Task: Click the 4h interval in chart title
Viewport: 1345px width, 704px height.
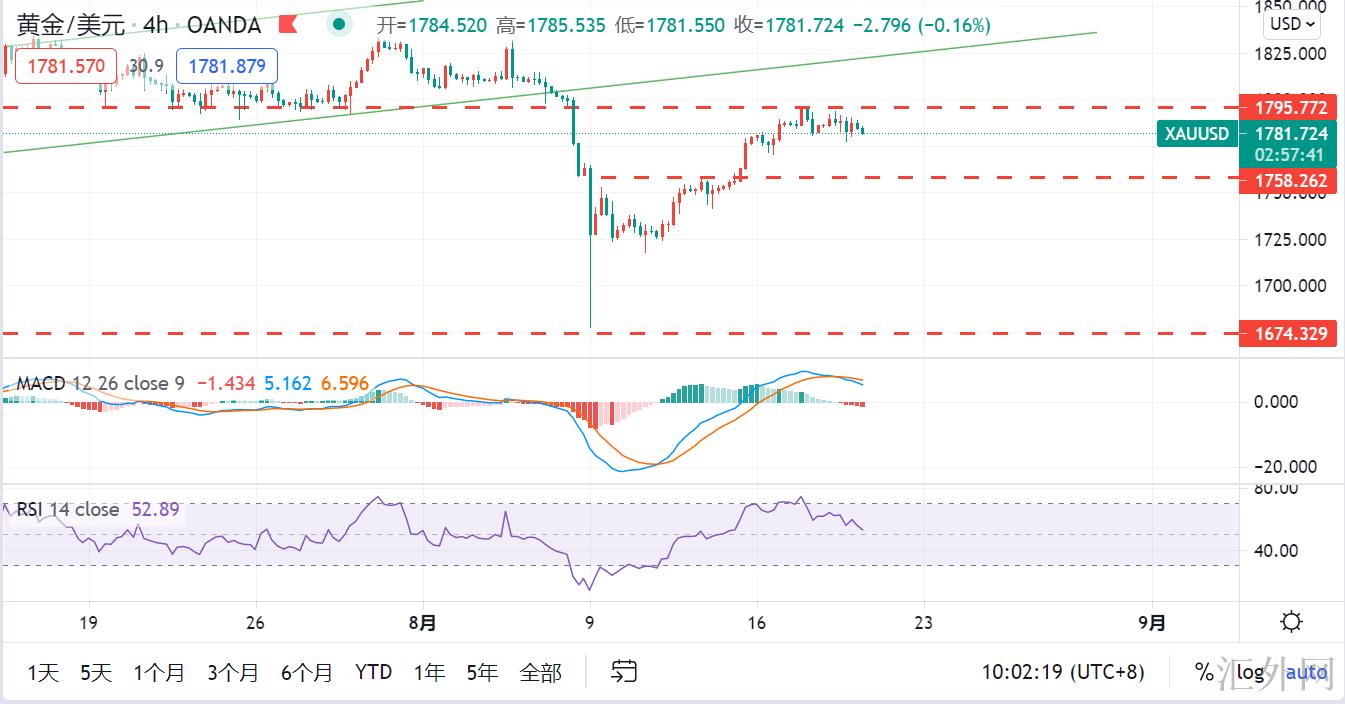Action: point(155,25)
